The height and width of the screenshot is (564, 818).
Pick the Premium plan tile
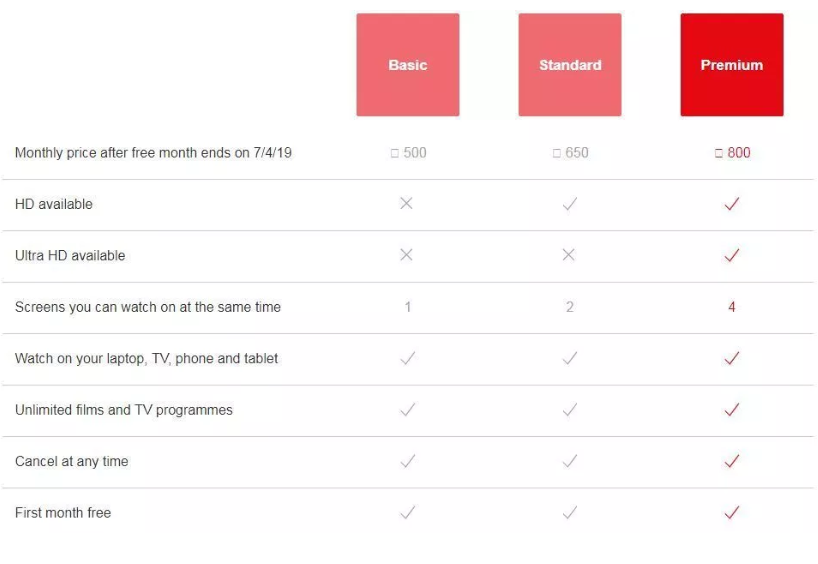point(732,65)
